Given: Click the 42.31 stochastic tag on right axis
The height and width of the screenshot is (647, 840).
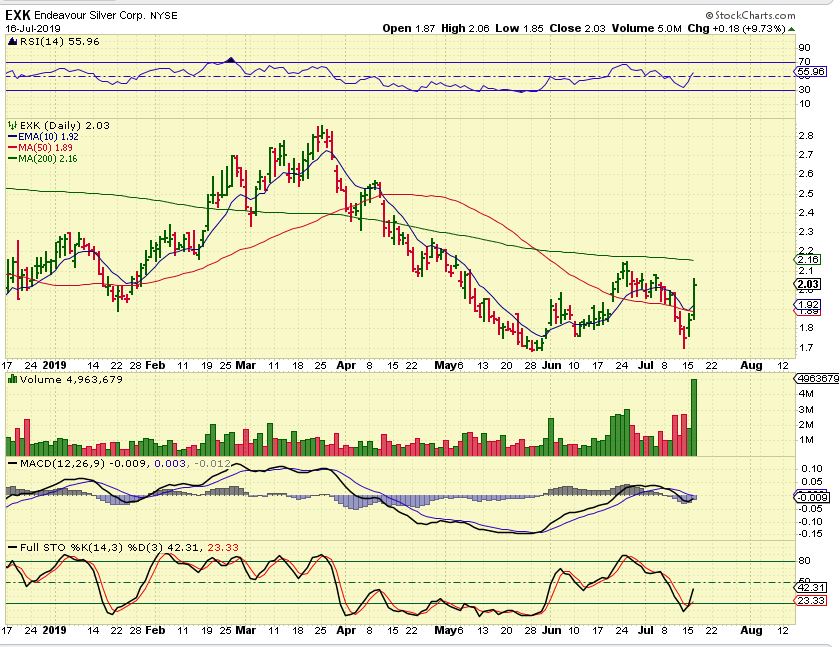Looking at the screenshot, I should click(811, 587).
